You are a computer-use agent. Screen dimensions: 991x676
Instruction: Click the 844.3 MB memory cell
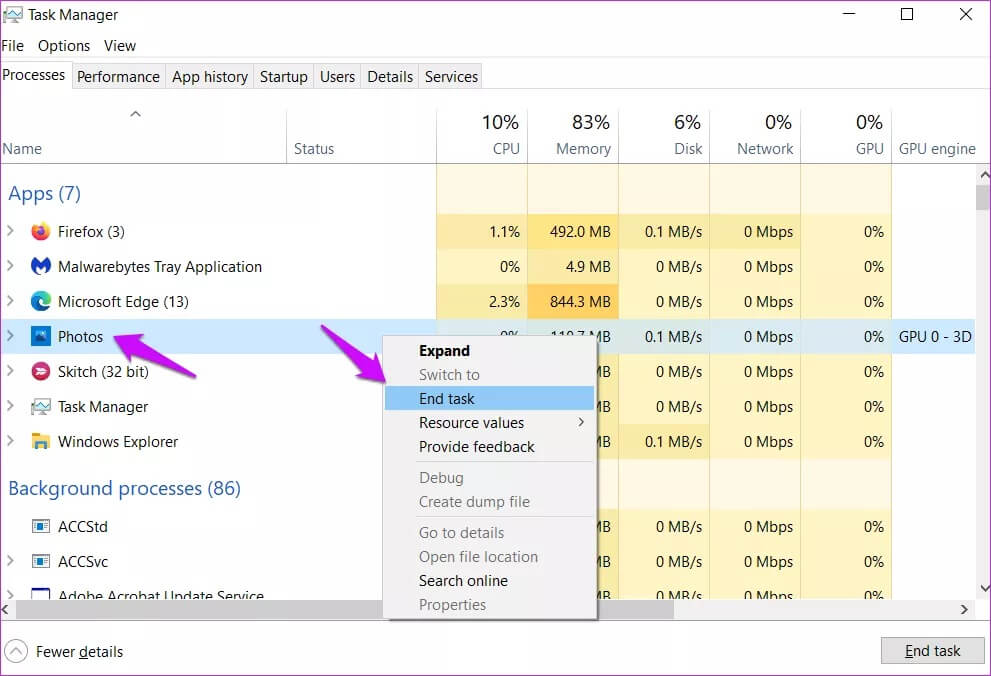(x=573, y=301)
